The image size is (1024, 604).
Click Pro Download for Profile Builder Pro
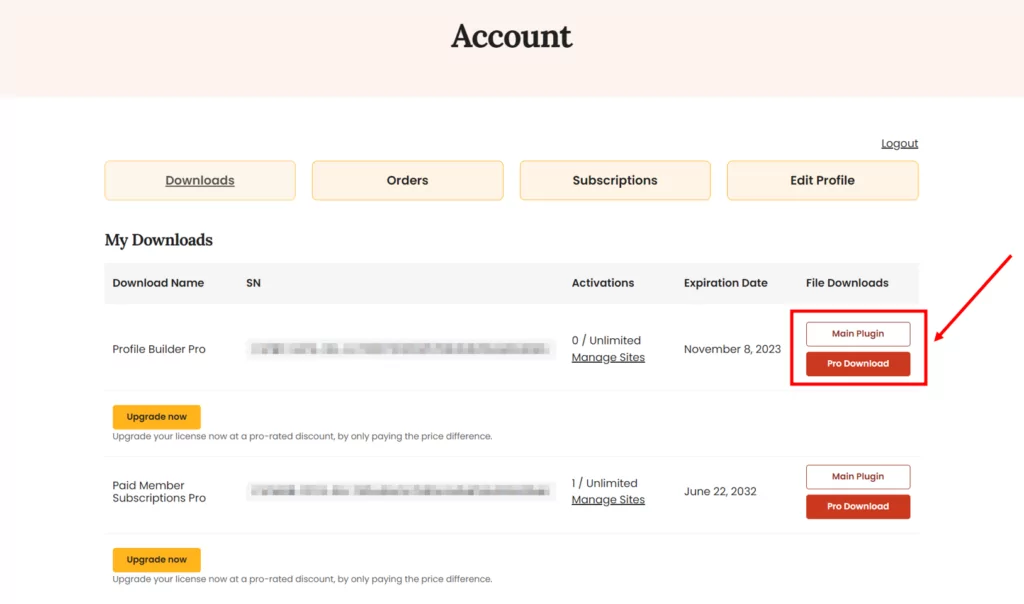point(858,364)
